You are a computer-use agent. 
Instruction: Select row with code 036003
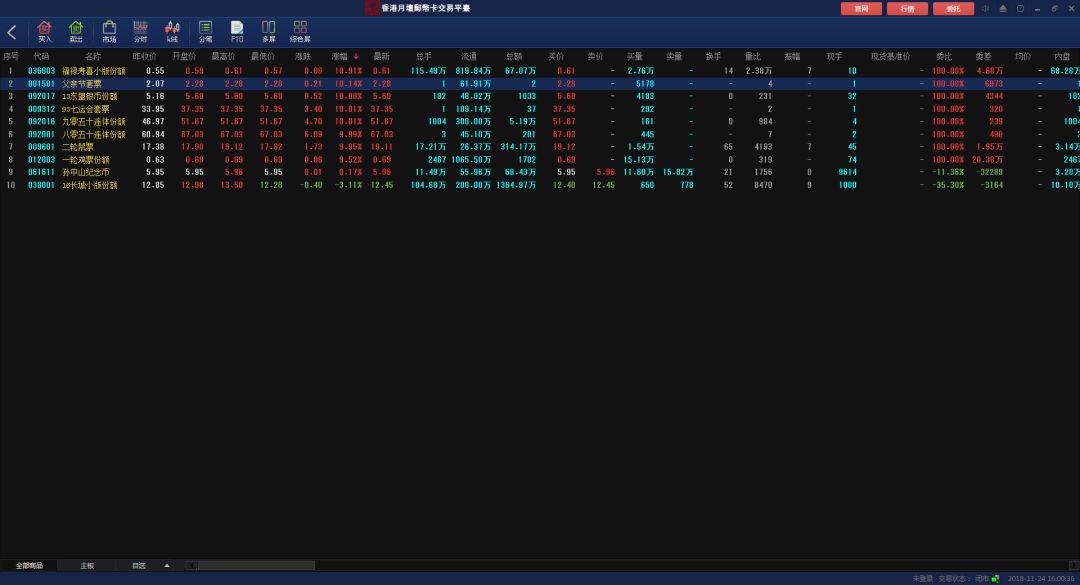click(41, 71)
